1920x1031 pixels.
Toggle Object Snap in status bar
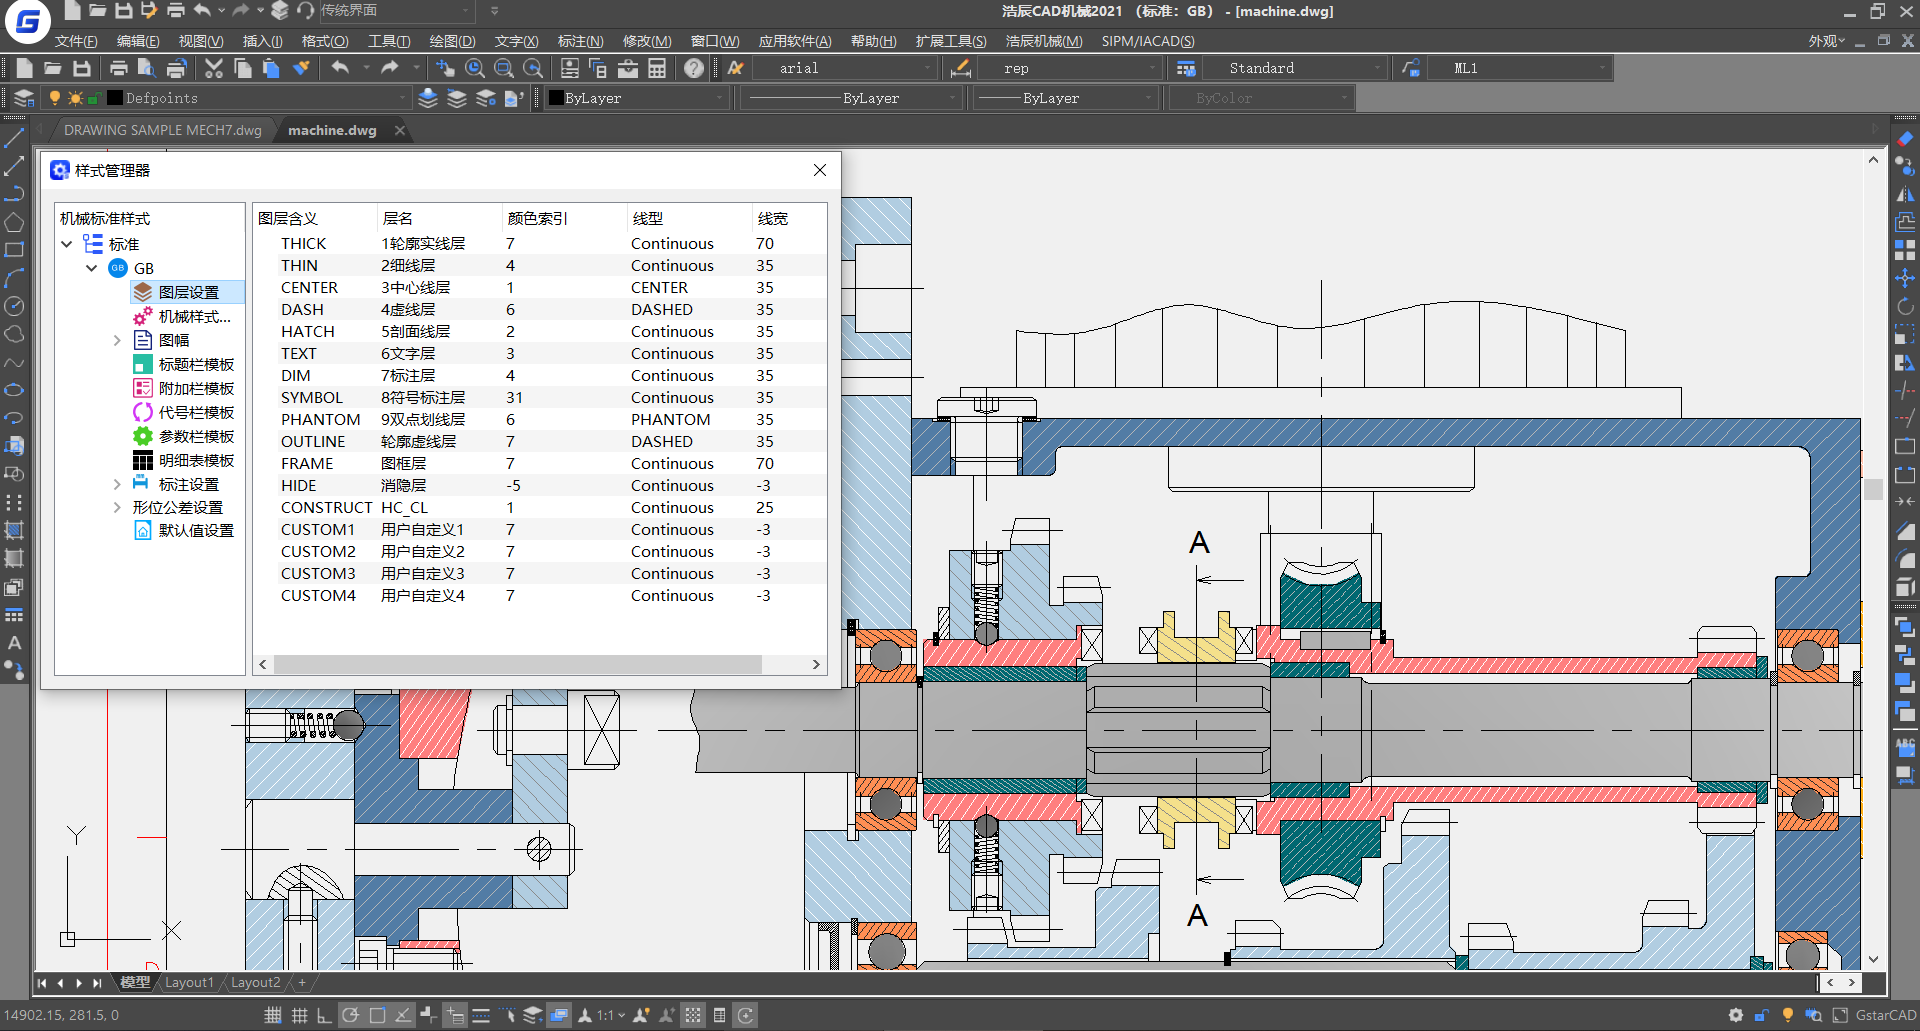[x=377, y=1015]
